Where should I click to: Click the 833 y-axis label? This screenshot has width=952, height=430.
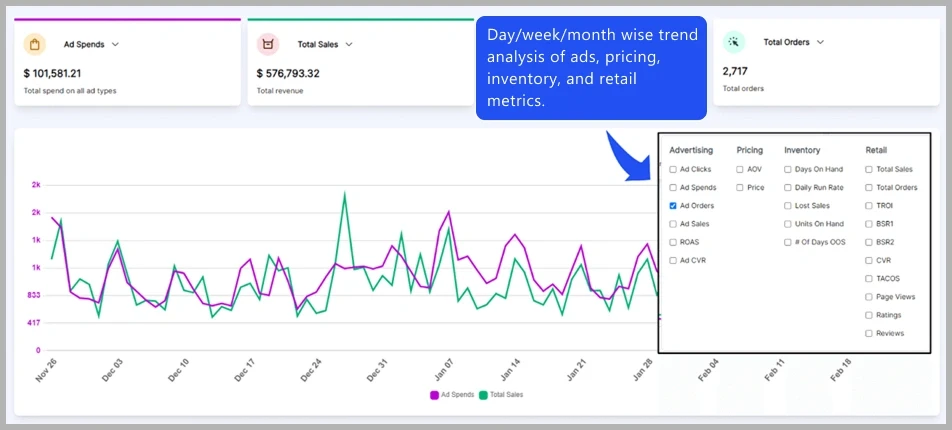click(x=34, y=295)
